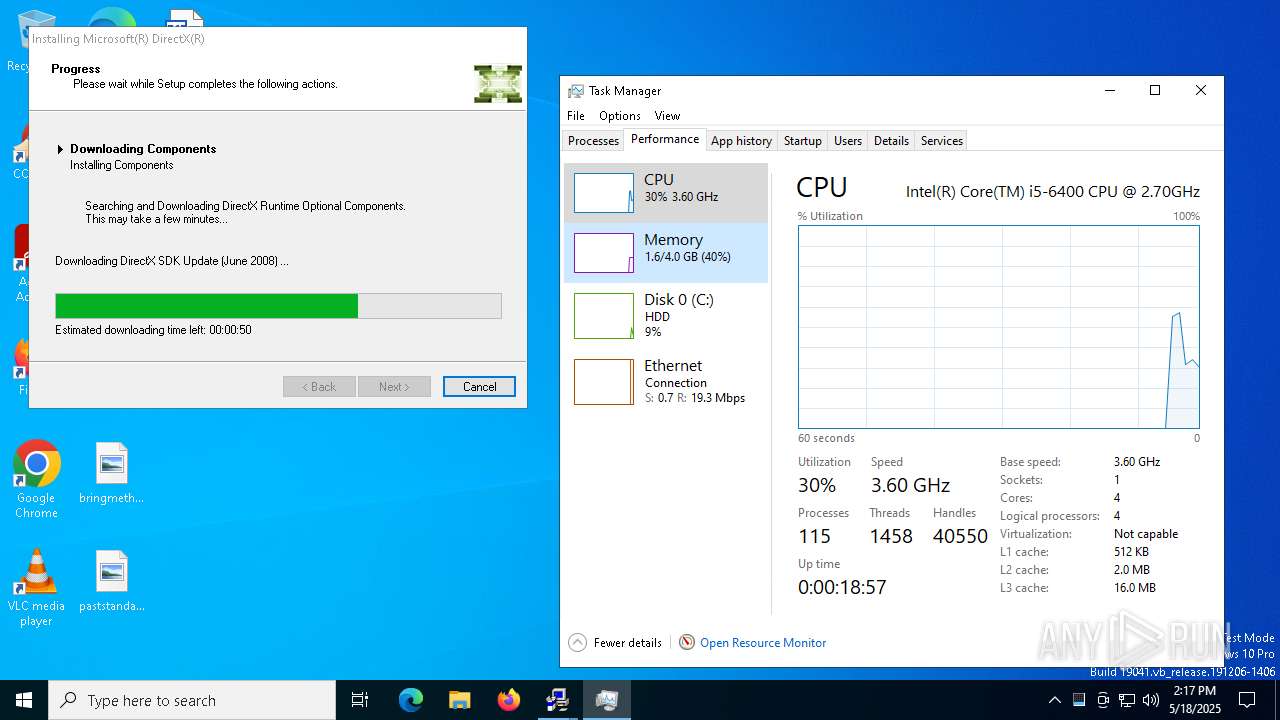Select the Disk 0 (C:) entry
1280x720 pixels.
pos(666,315)
